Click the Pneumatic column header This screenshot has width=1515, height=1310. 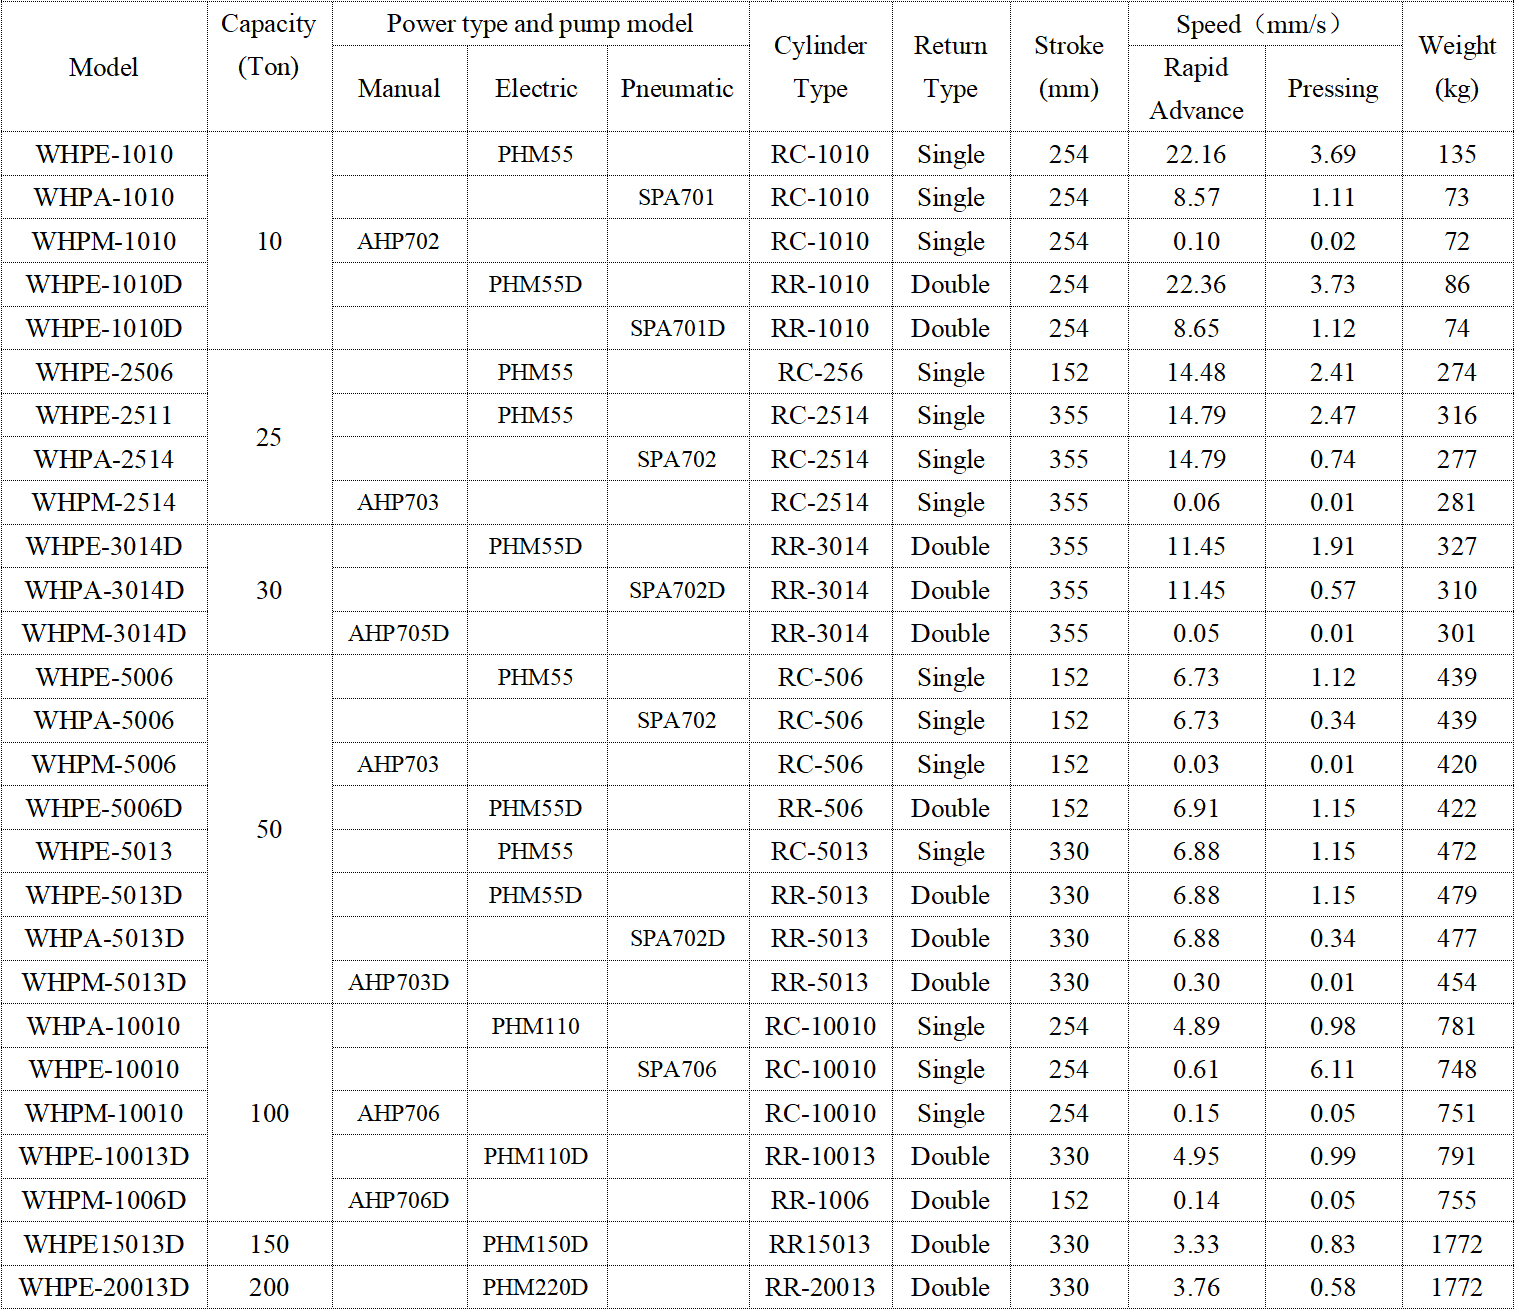tap(677, 89)
